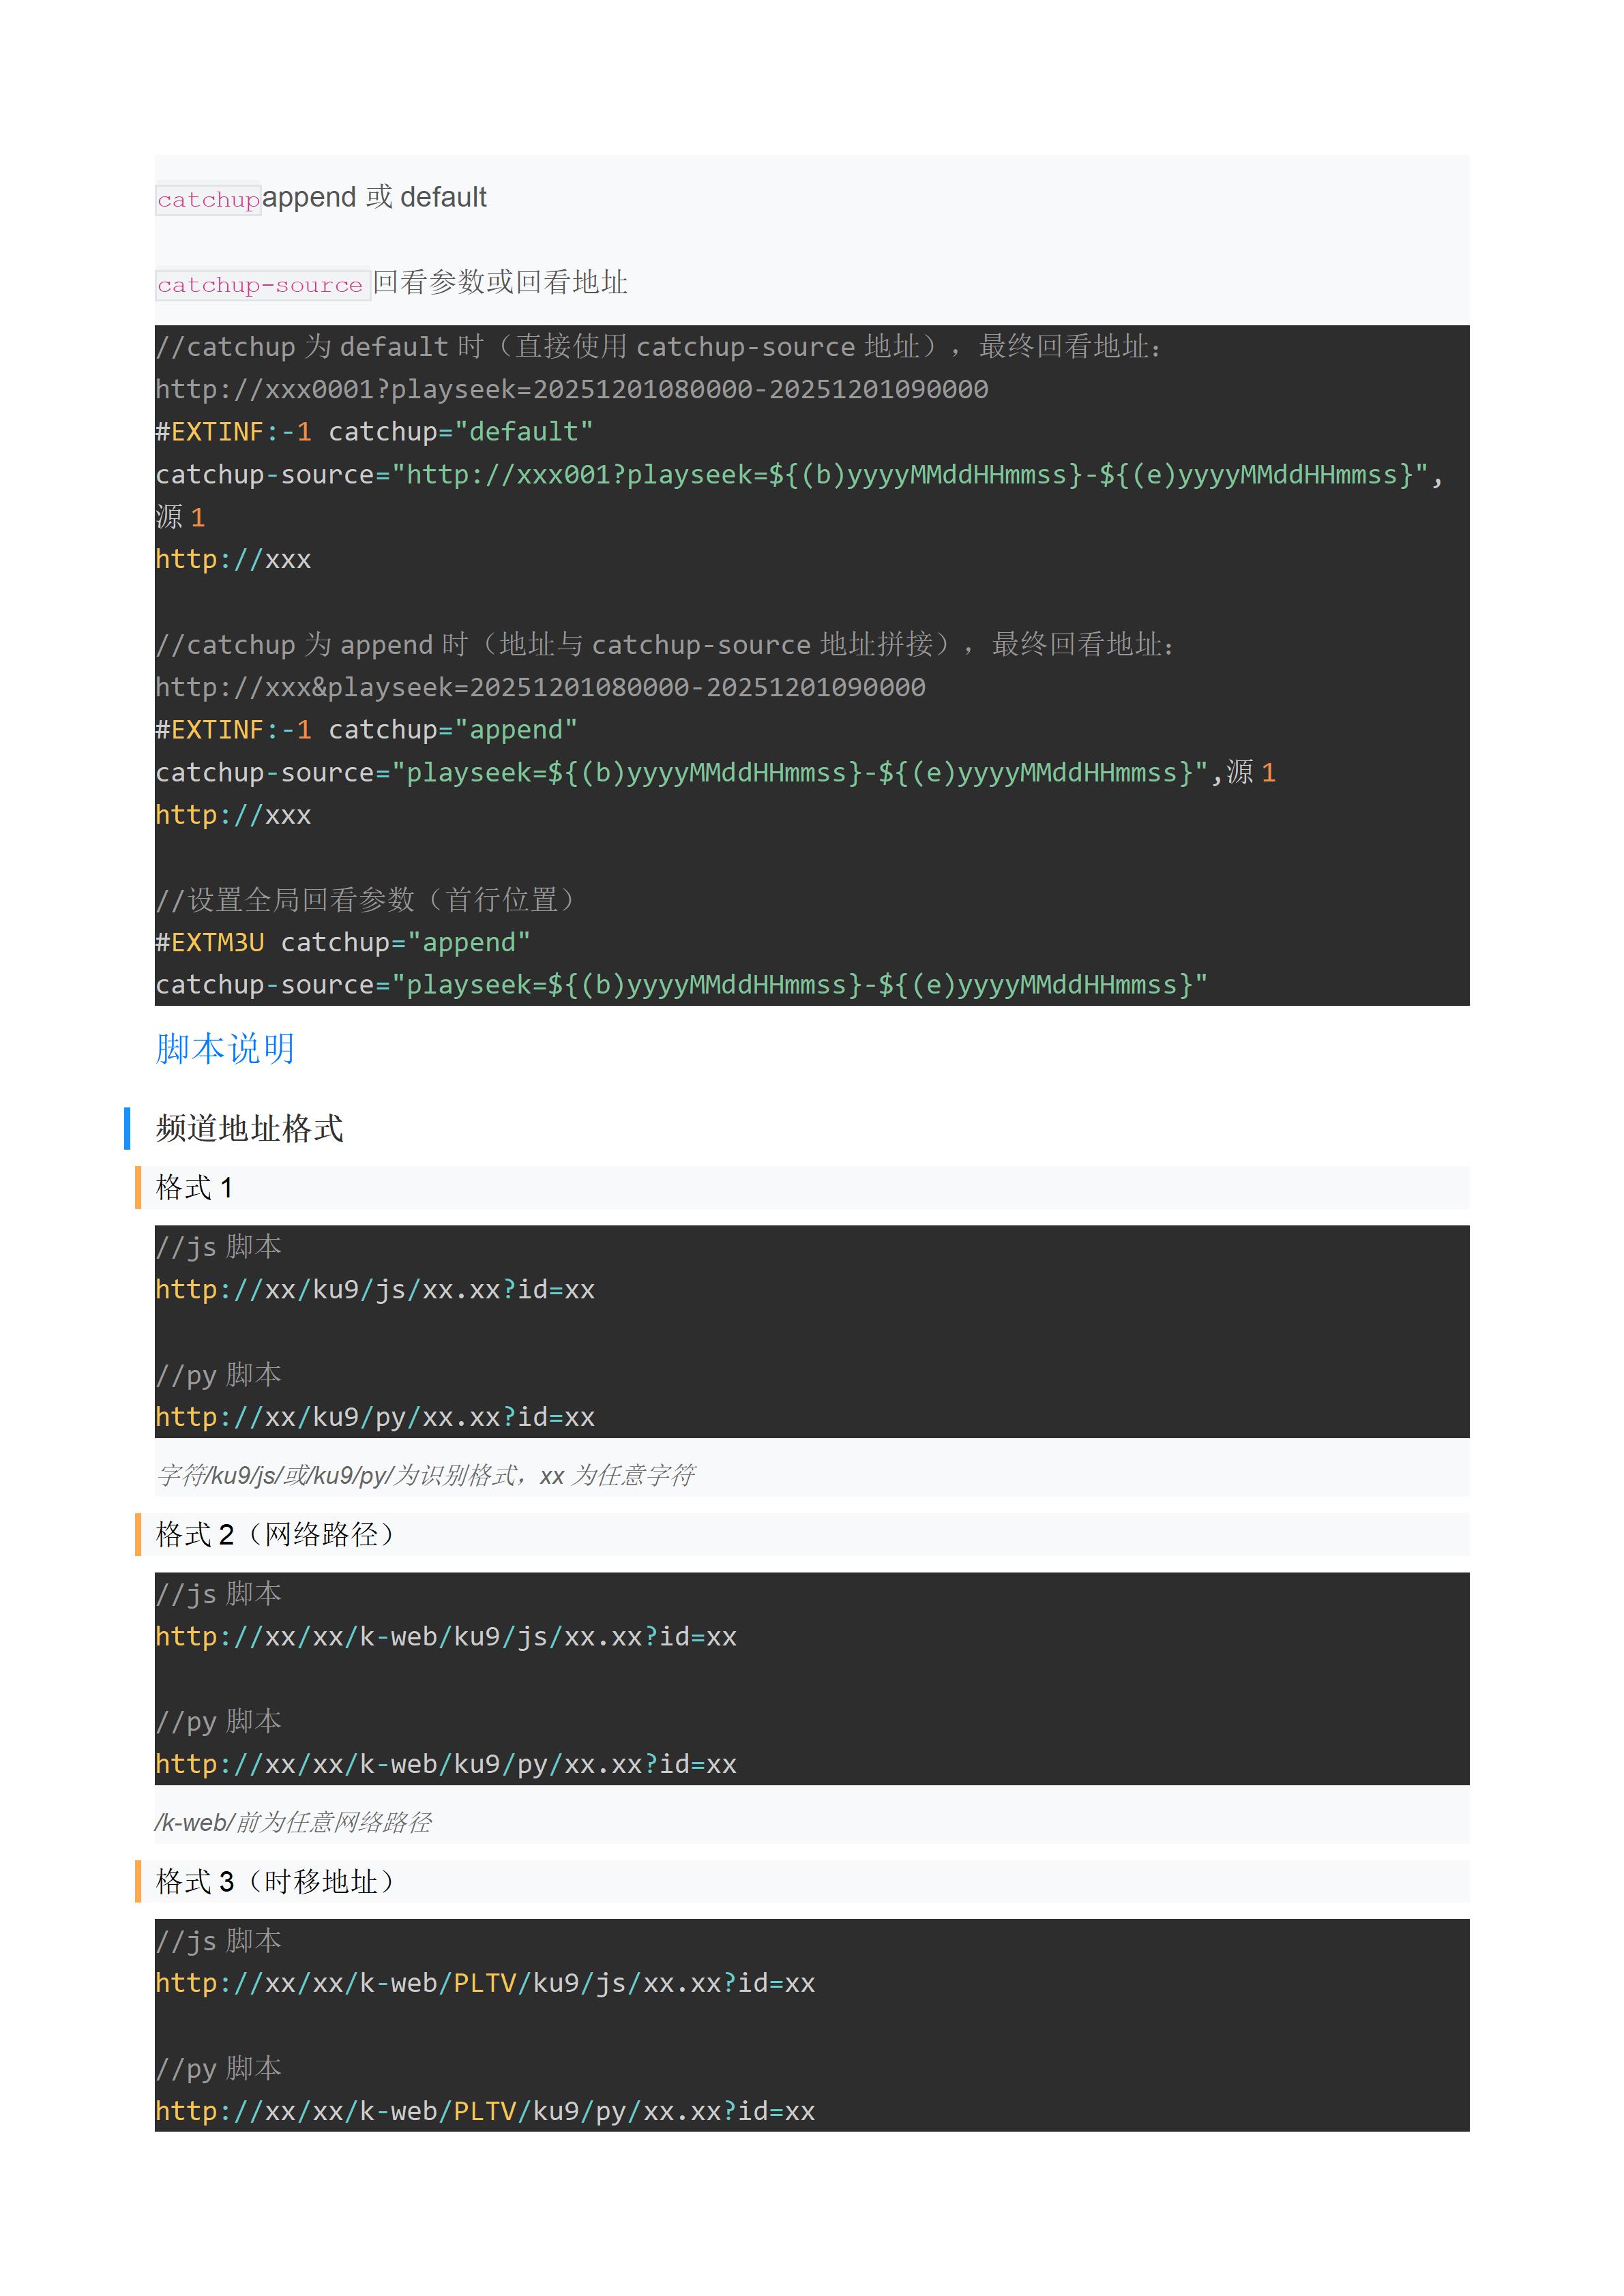Click the PLTV/ku9/js script URL
The height and width of the screenshot is (2296, 1624).
485,1982
